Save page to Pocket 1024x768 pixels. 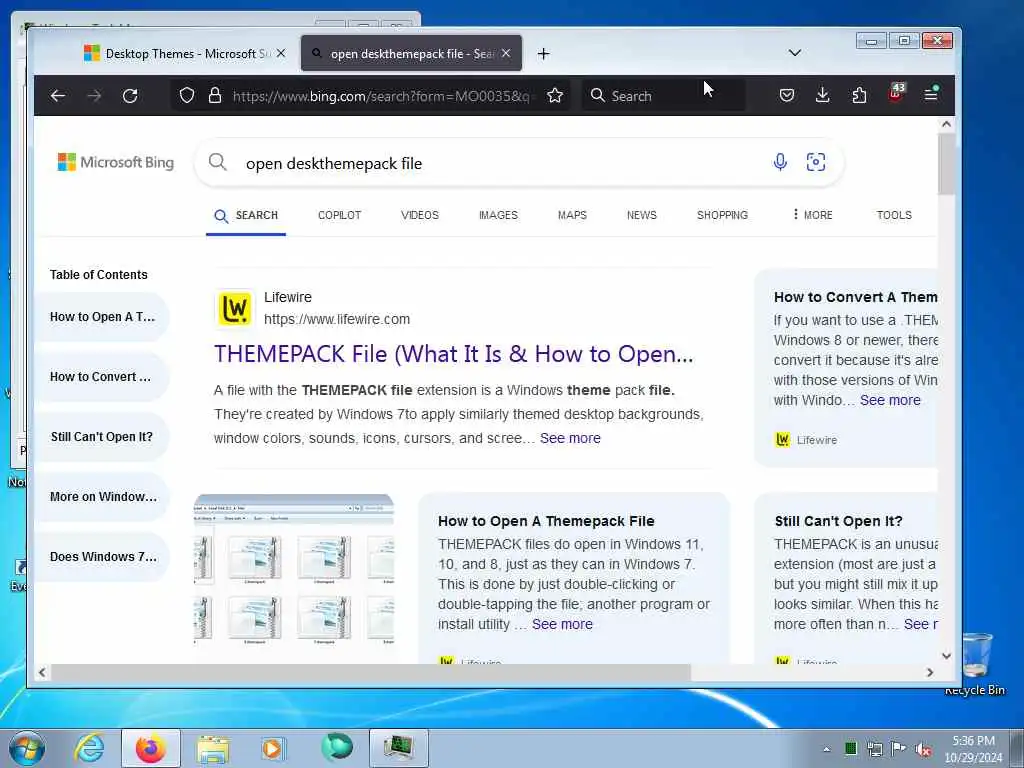pyautogui.click(x=787, y=96)
